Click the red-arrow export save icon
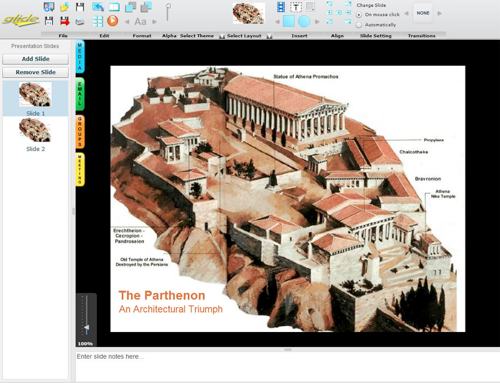The image size is (500, 383). (x=65, y=21)
